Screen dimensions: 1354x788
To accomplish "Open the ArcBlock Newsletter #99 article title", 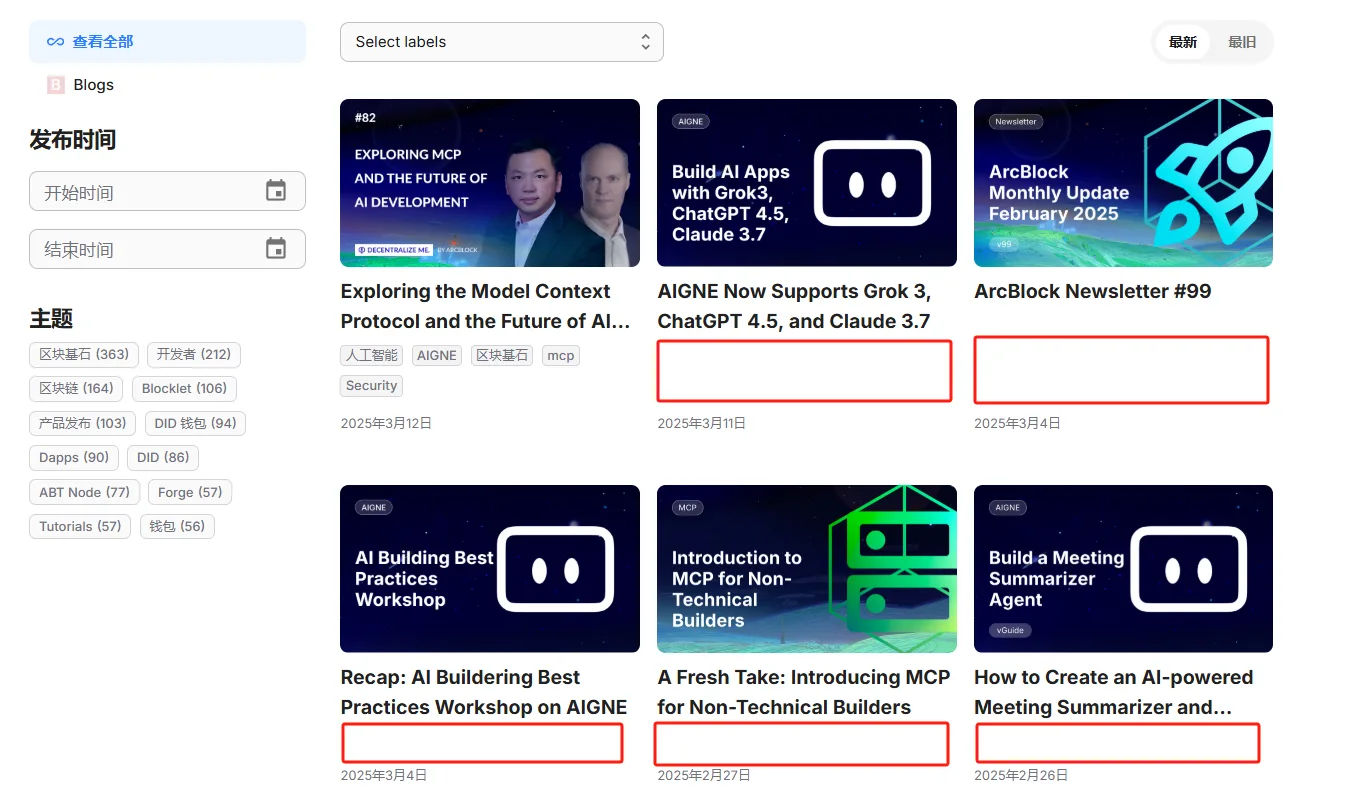I will click(x=1092, y=291).
